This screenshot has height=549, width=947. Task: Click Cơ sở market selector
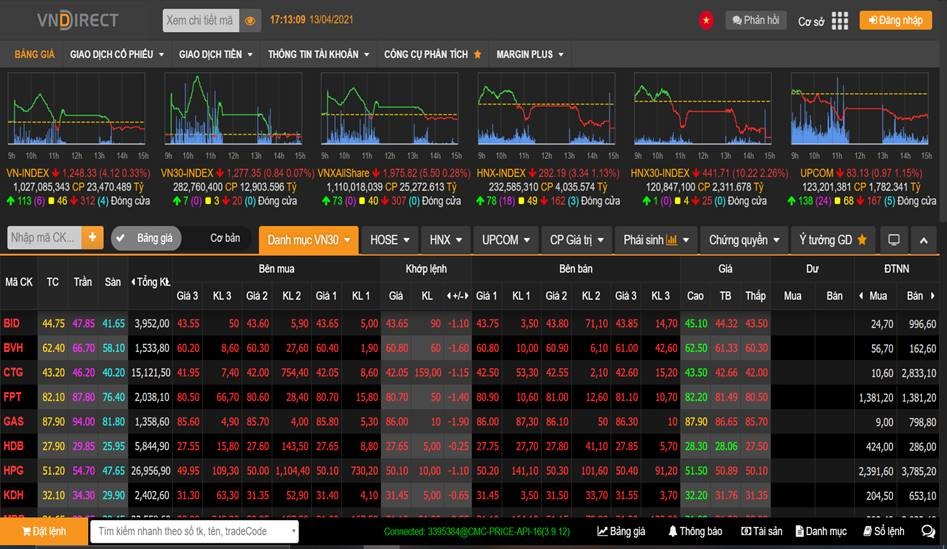coord(811,21)
